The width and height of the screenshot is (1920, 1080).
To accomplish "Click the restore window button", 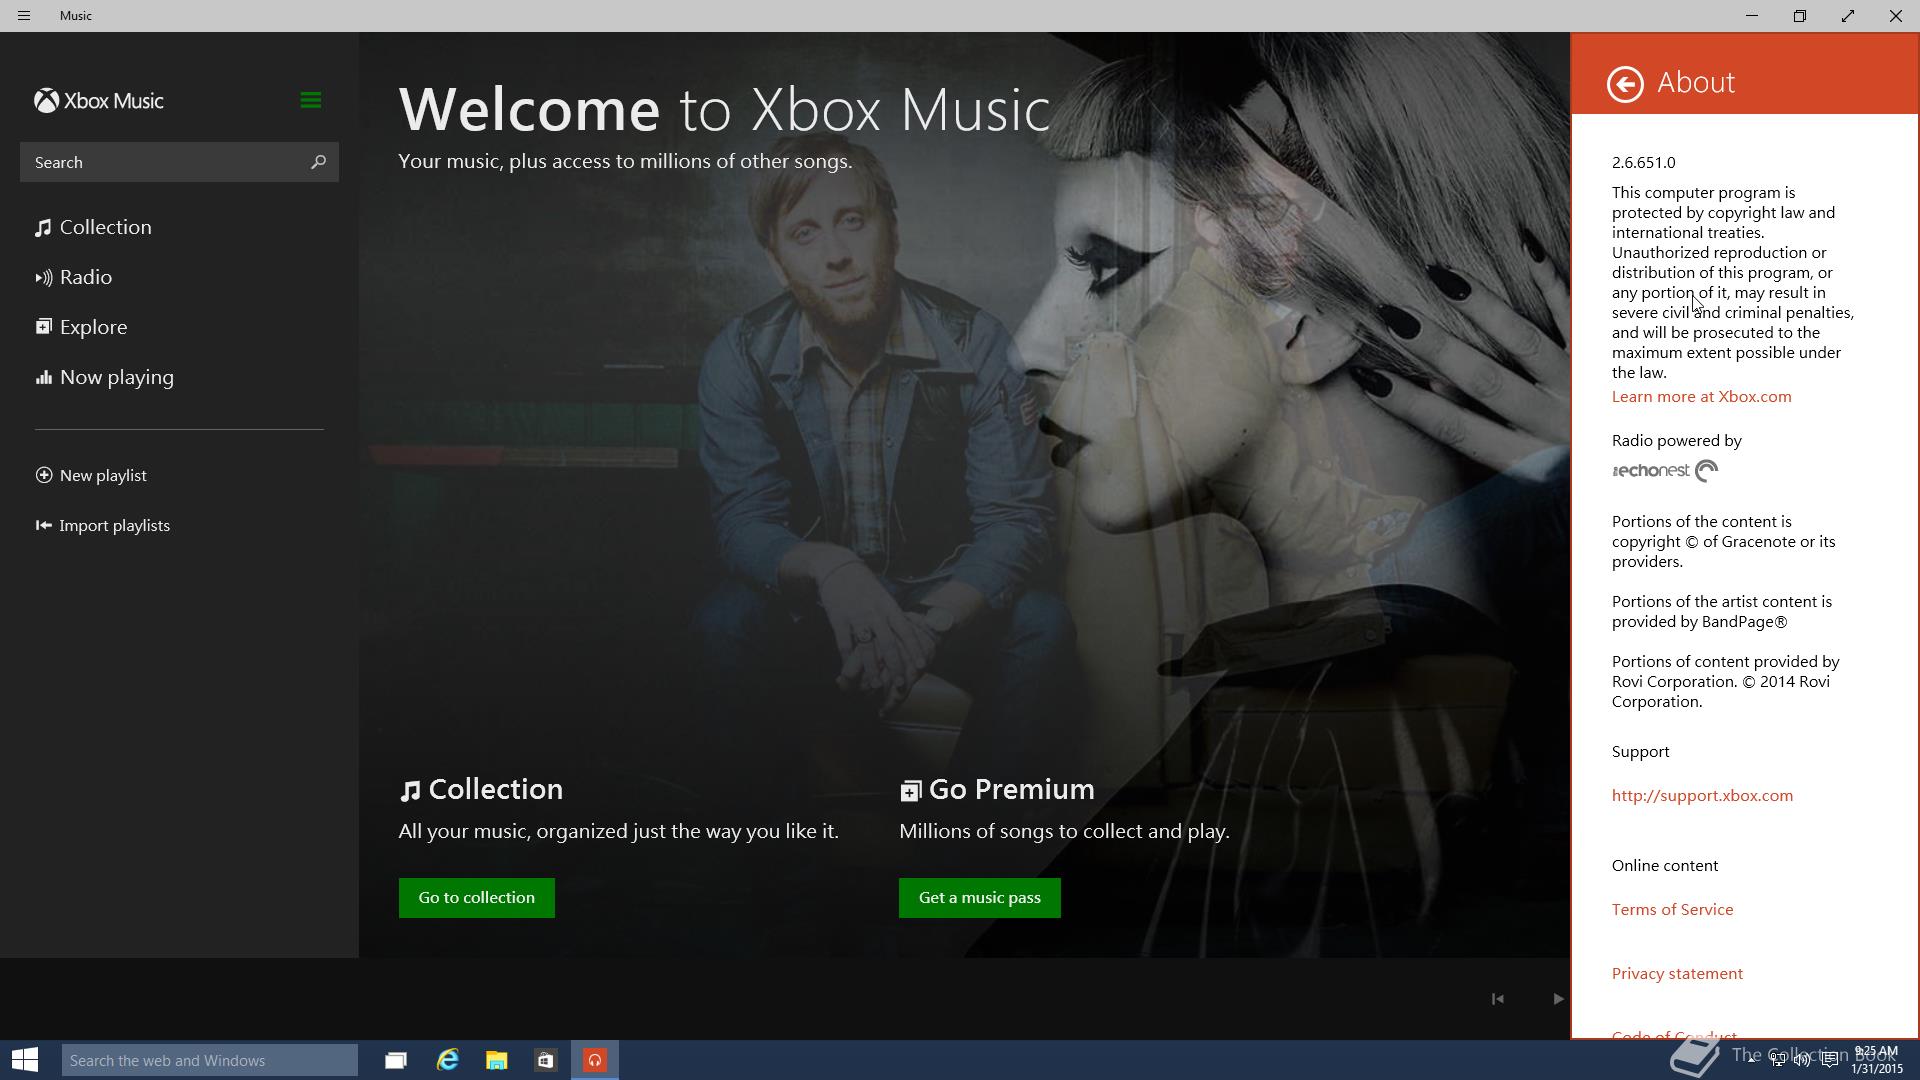I will point(1800,16).
